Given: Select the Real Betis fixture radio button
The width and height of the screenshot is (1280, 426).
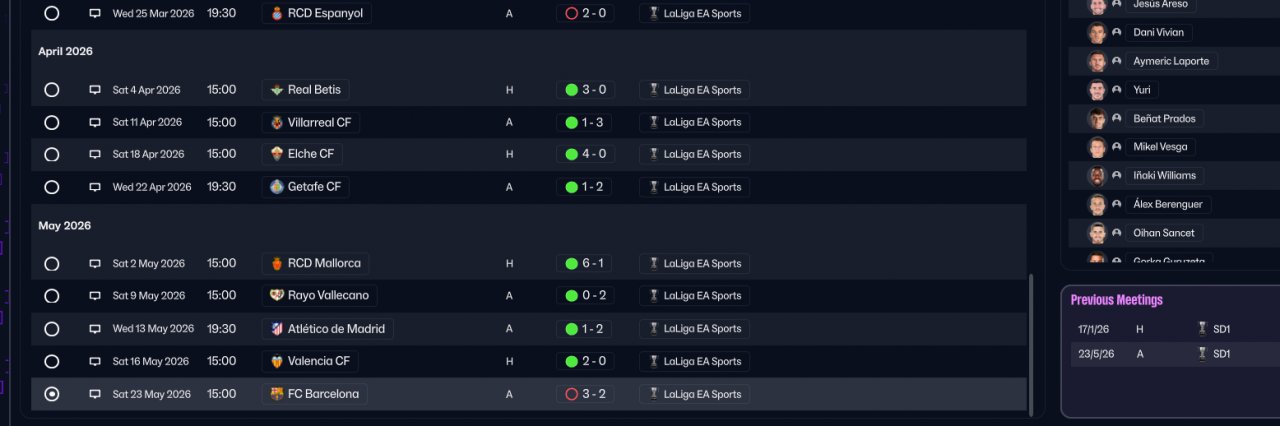Looking at the screenshot, I should (52, 90).
